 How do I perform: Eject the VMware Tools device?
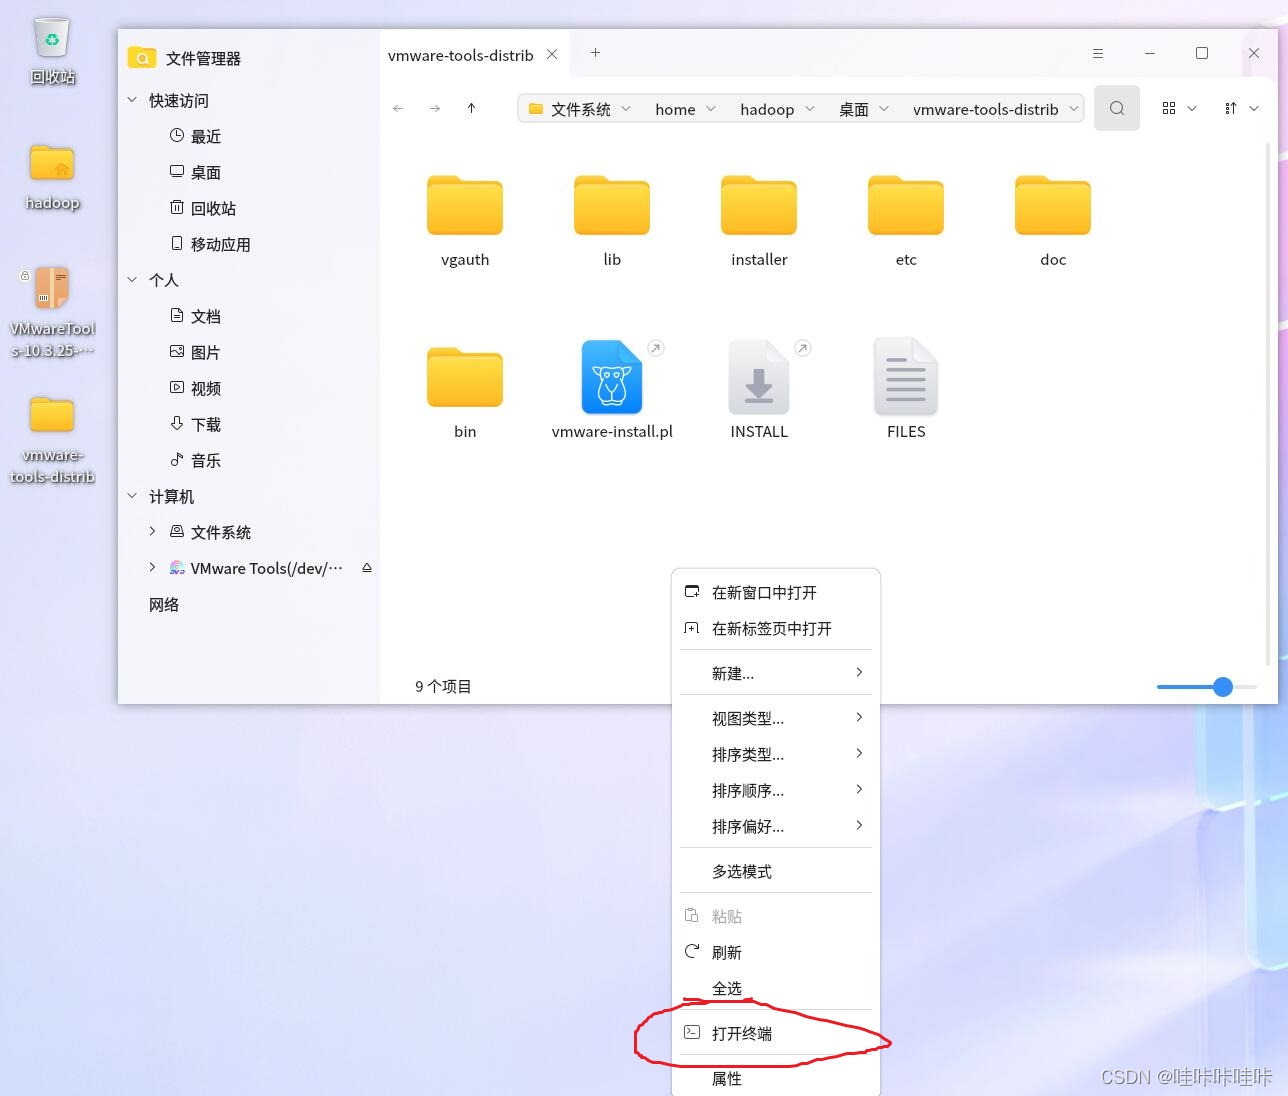click(367, 568)
